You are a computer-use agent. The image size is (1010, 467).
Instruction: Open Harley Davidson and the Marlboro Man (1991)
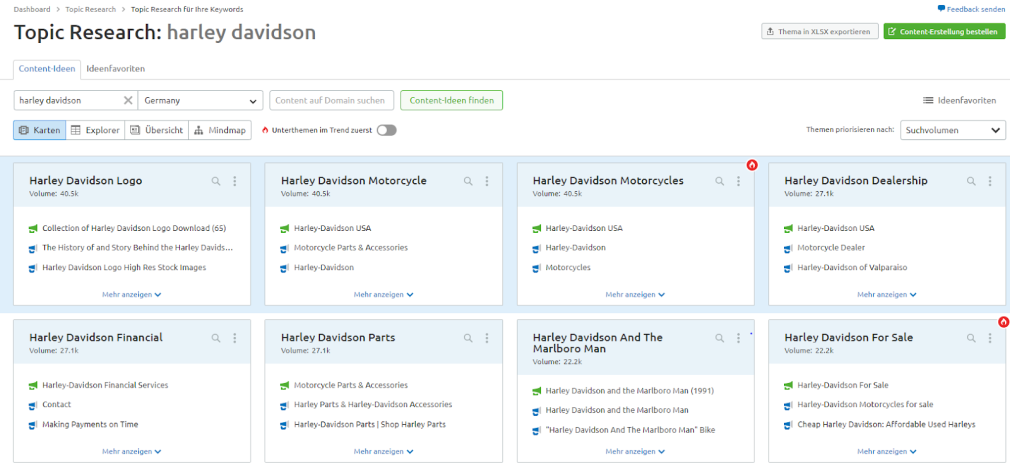(x=630, y=391)
